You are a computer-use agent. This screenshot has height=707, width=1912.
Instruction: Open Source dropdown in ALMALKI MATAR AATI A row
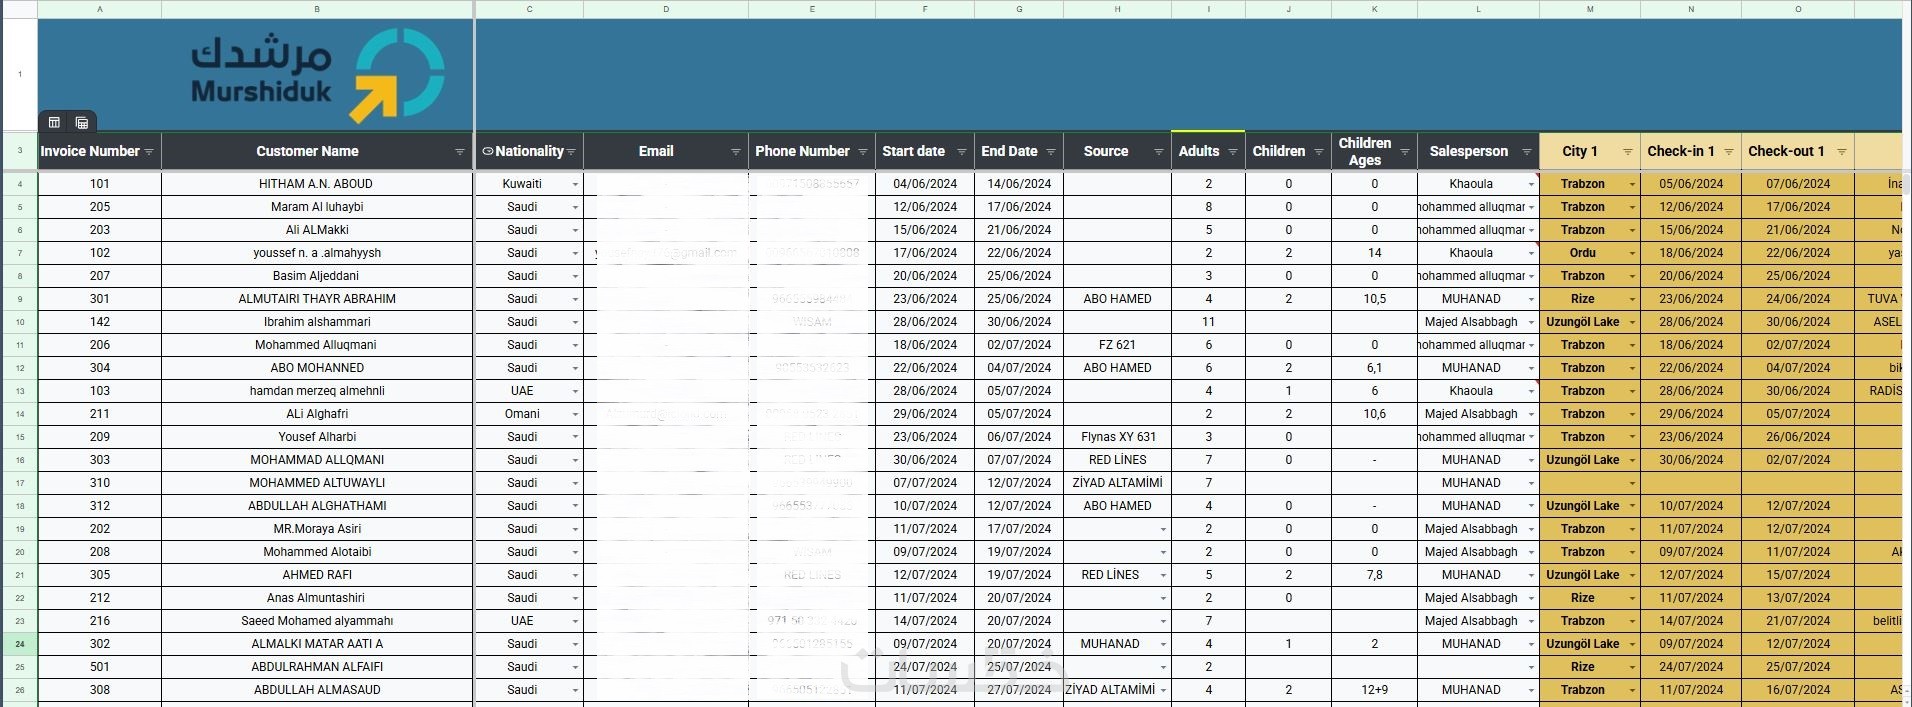click(1163, 644)
